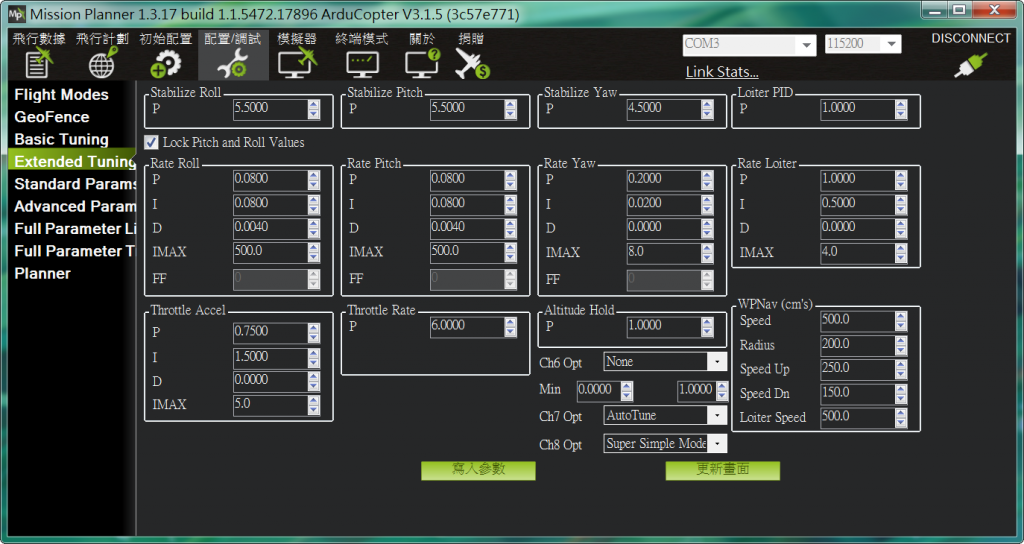The image size is (1024, 544).
Task: Open the 配置/調試 config tuning screen
Action: (233, 56)
